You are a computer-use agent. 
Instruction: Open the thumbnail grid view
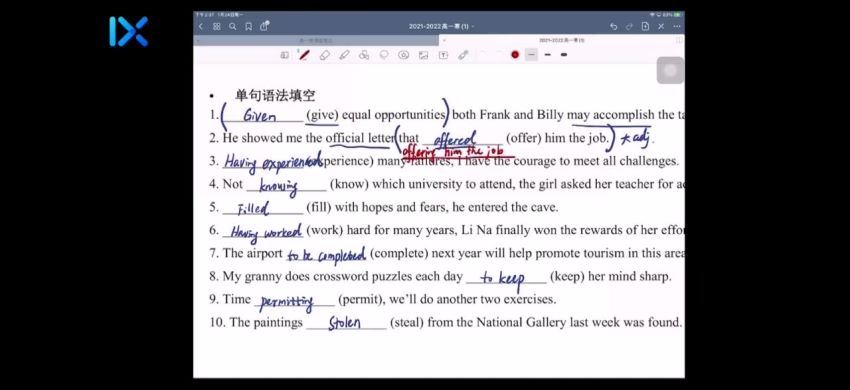(x=216, y=26)
